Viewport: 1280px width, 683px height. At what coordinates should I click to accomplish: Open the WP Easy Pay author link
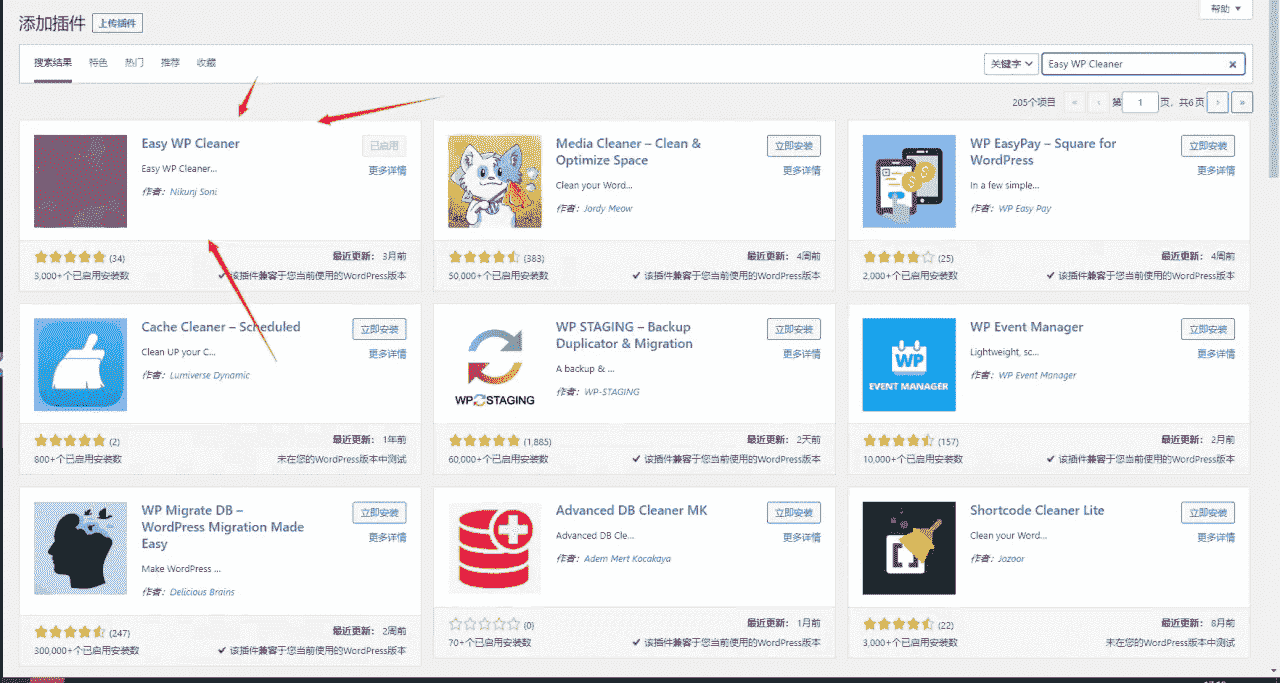click(x=1025, y=209)
